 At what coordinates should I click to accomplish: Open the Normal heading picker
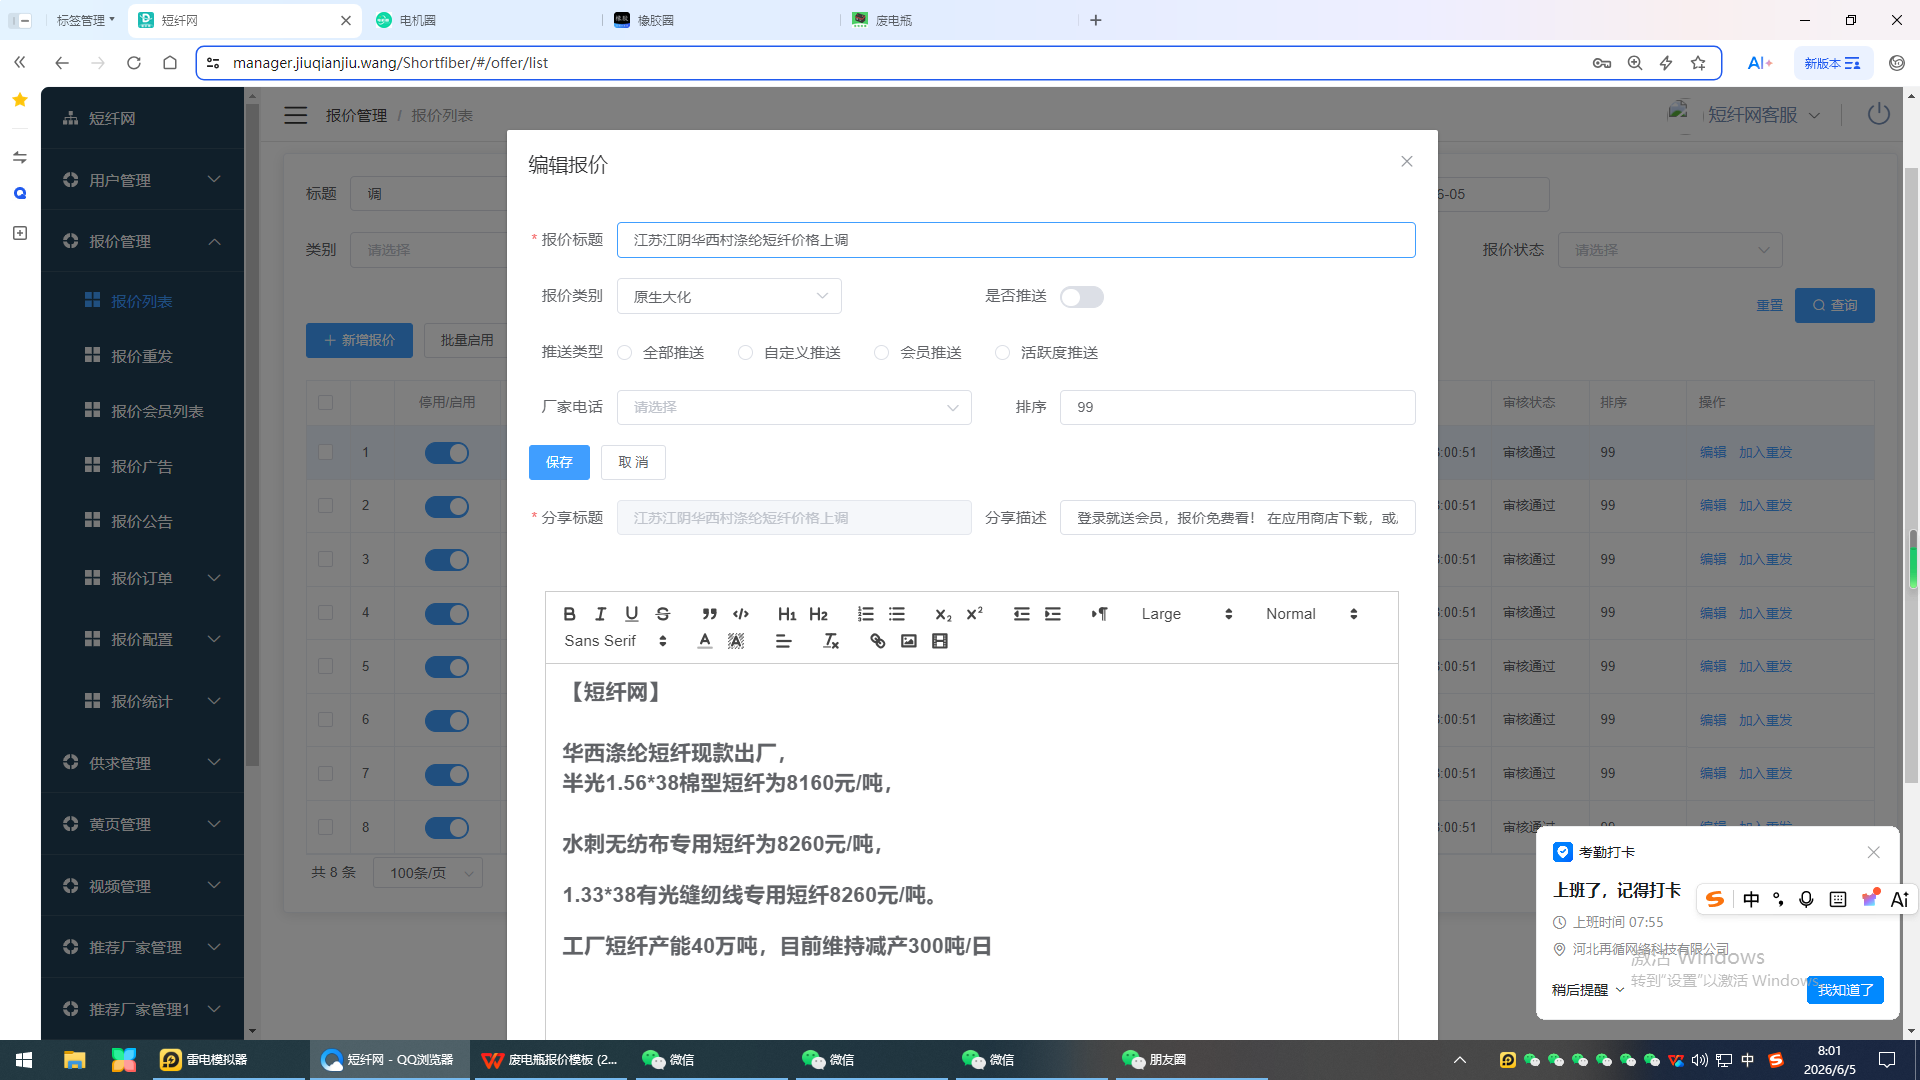click(1311, 614)
